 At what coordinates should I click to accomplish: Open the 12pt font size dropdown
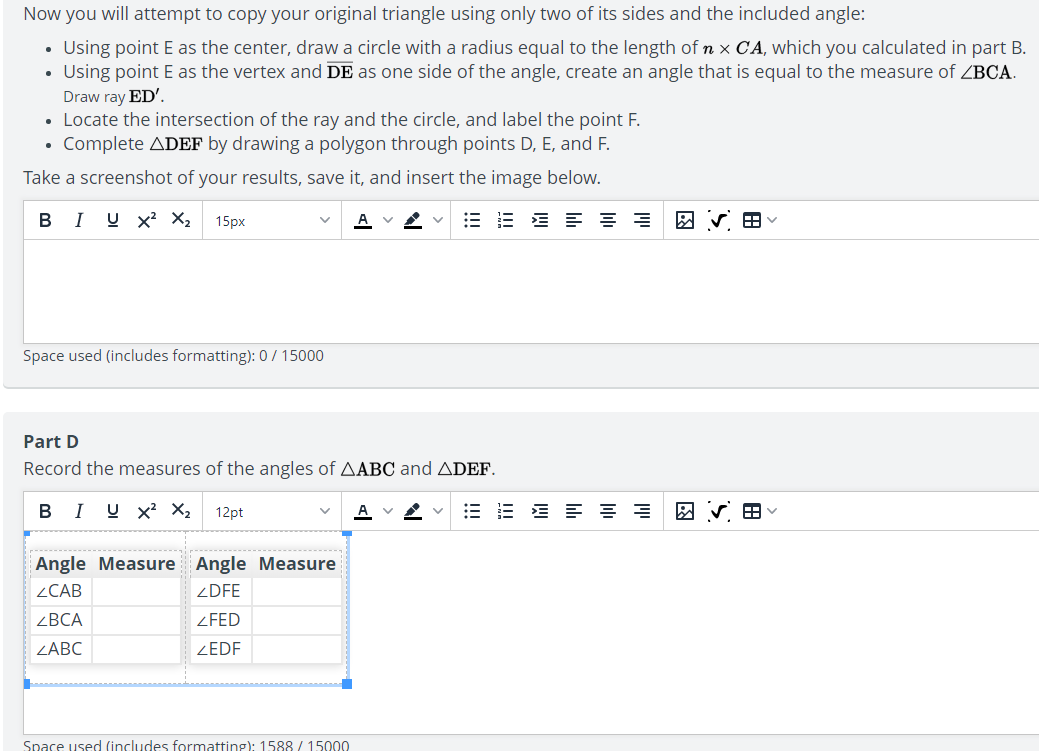pos(270,511)
